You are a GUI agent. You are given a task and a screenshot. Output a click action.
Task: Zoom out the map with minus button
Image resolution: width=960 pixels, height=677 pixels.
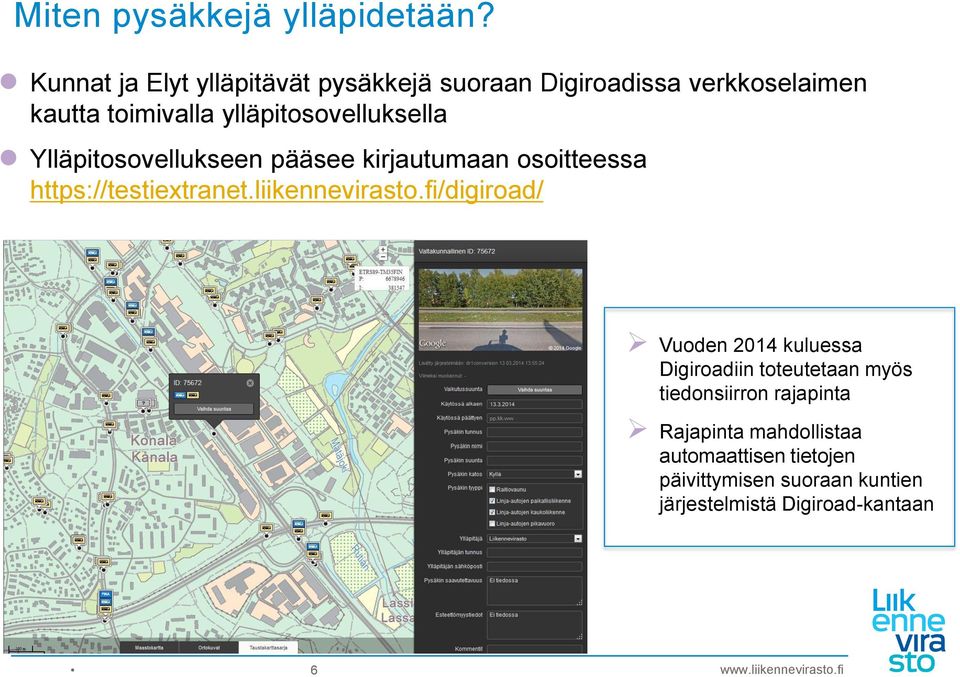click(x=383, y=259)
